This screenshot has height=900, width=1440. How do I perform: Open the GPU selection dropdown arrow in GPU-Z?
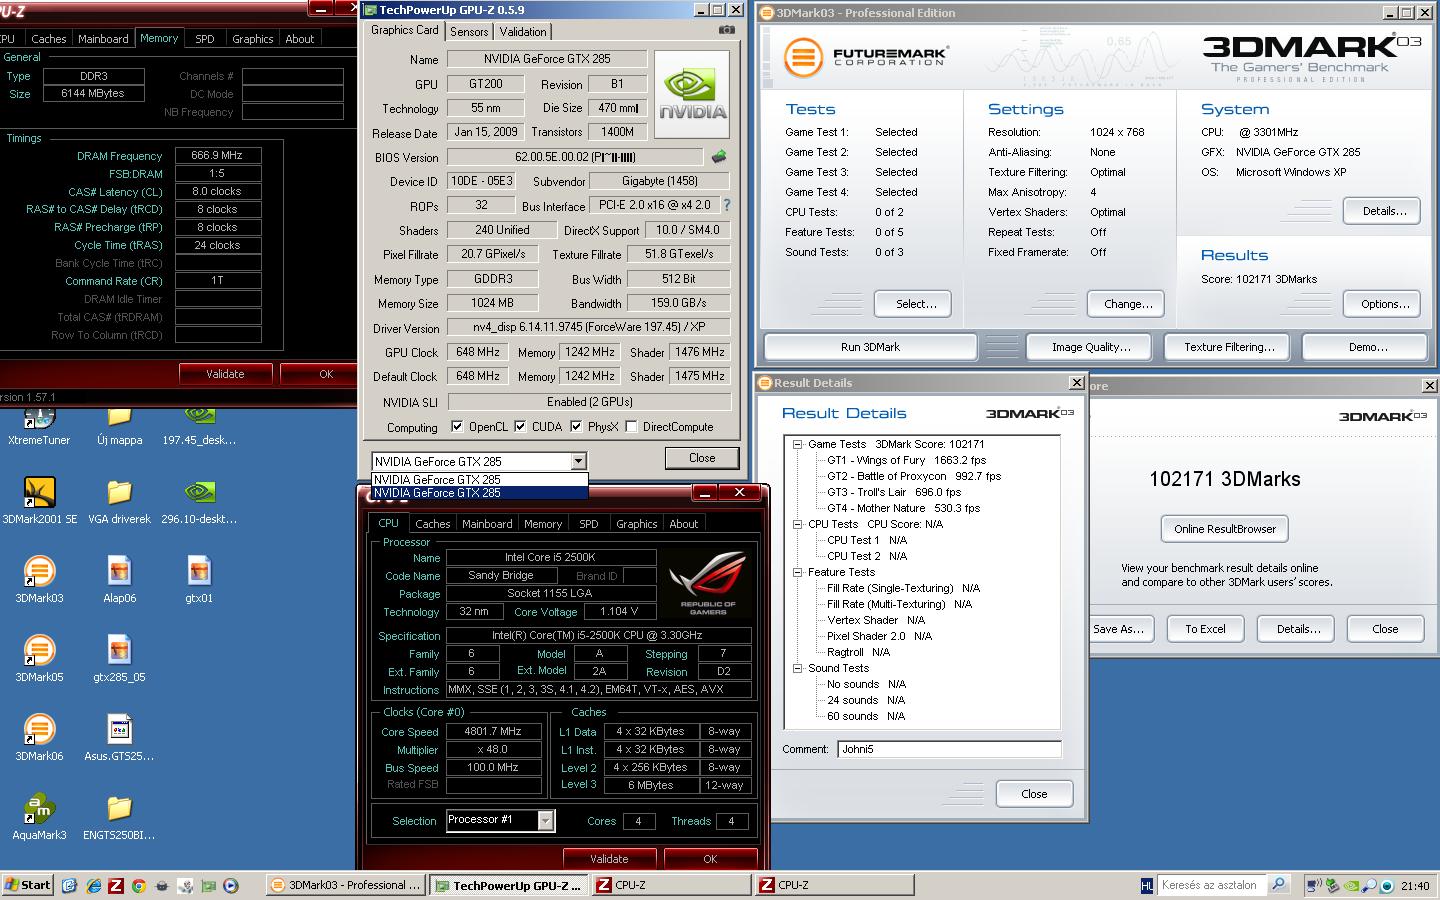(578, 461)
